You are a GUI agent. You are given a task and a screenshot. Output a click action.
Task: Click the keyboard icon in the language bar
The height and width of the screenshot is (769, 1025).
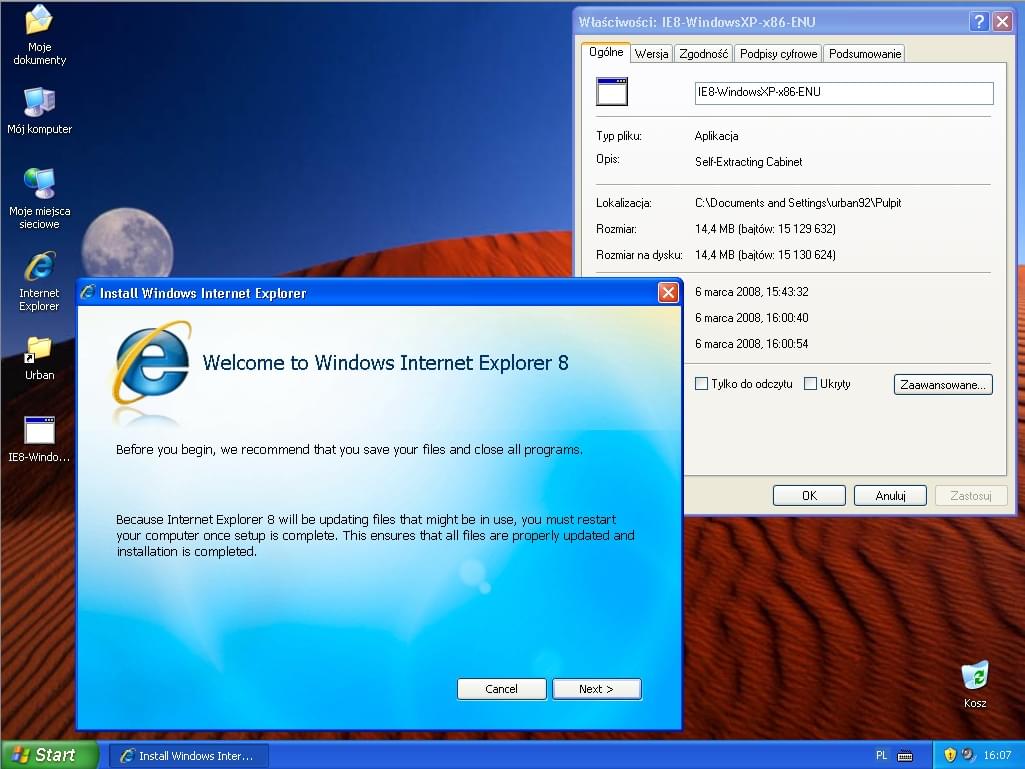(905, 756)
